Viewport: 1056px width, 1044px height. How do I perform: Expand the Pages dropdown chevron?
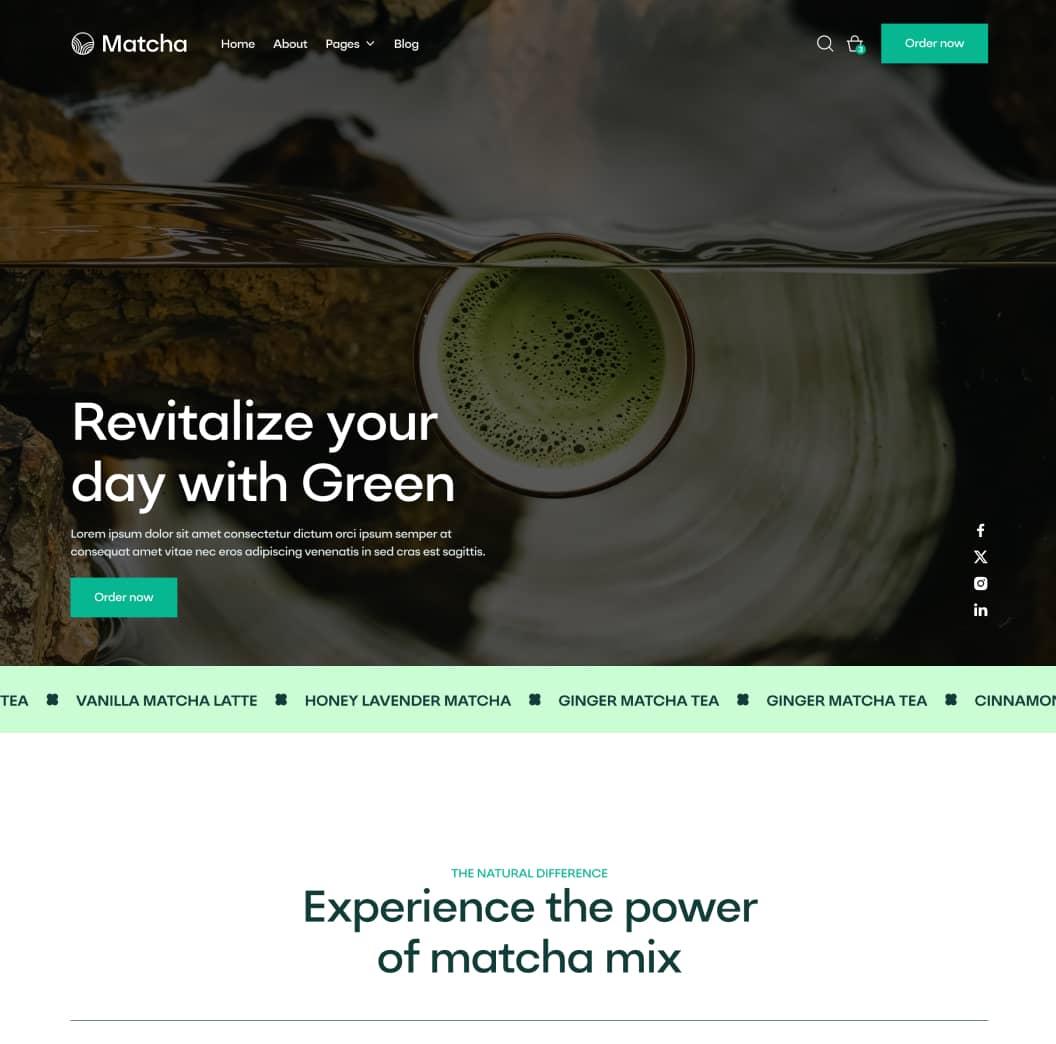(x=370, y=44)
